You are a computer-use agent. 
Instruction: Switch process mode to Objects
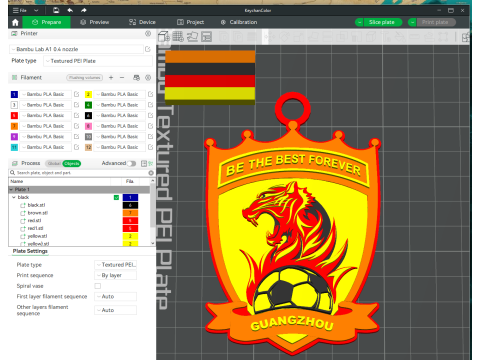click(72, 163)
